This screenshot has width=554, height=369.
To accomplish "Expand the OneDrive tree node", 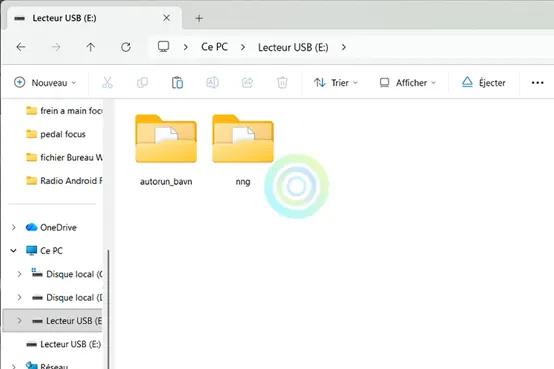I will click(13, 227).
